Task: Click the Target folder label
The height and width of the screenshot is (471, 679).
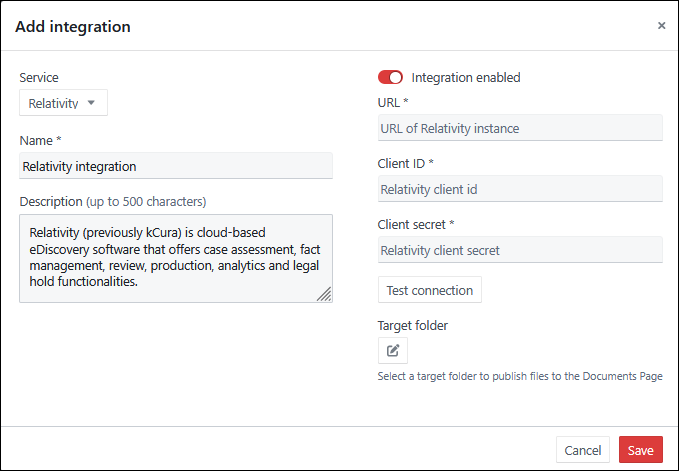Action: pos(413,325)
